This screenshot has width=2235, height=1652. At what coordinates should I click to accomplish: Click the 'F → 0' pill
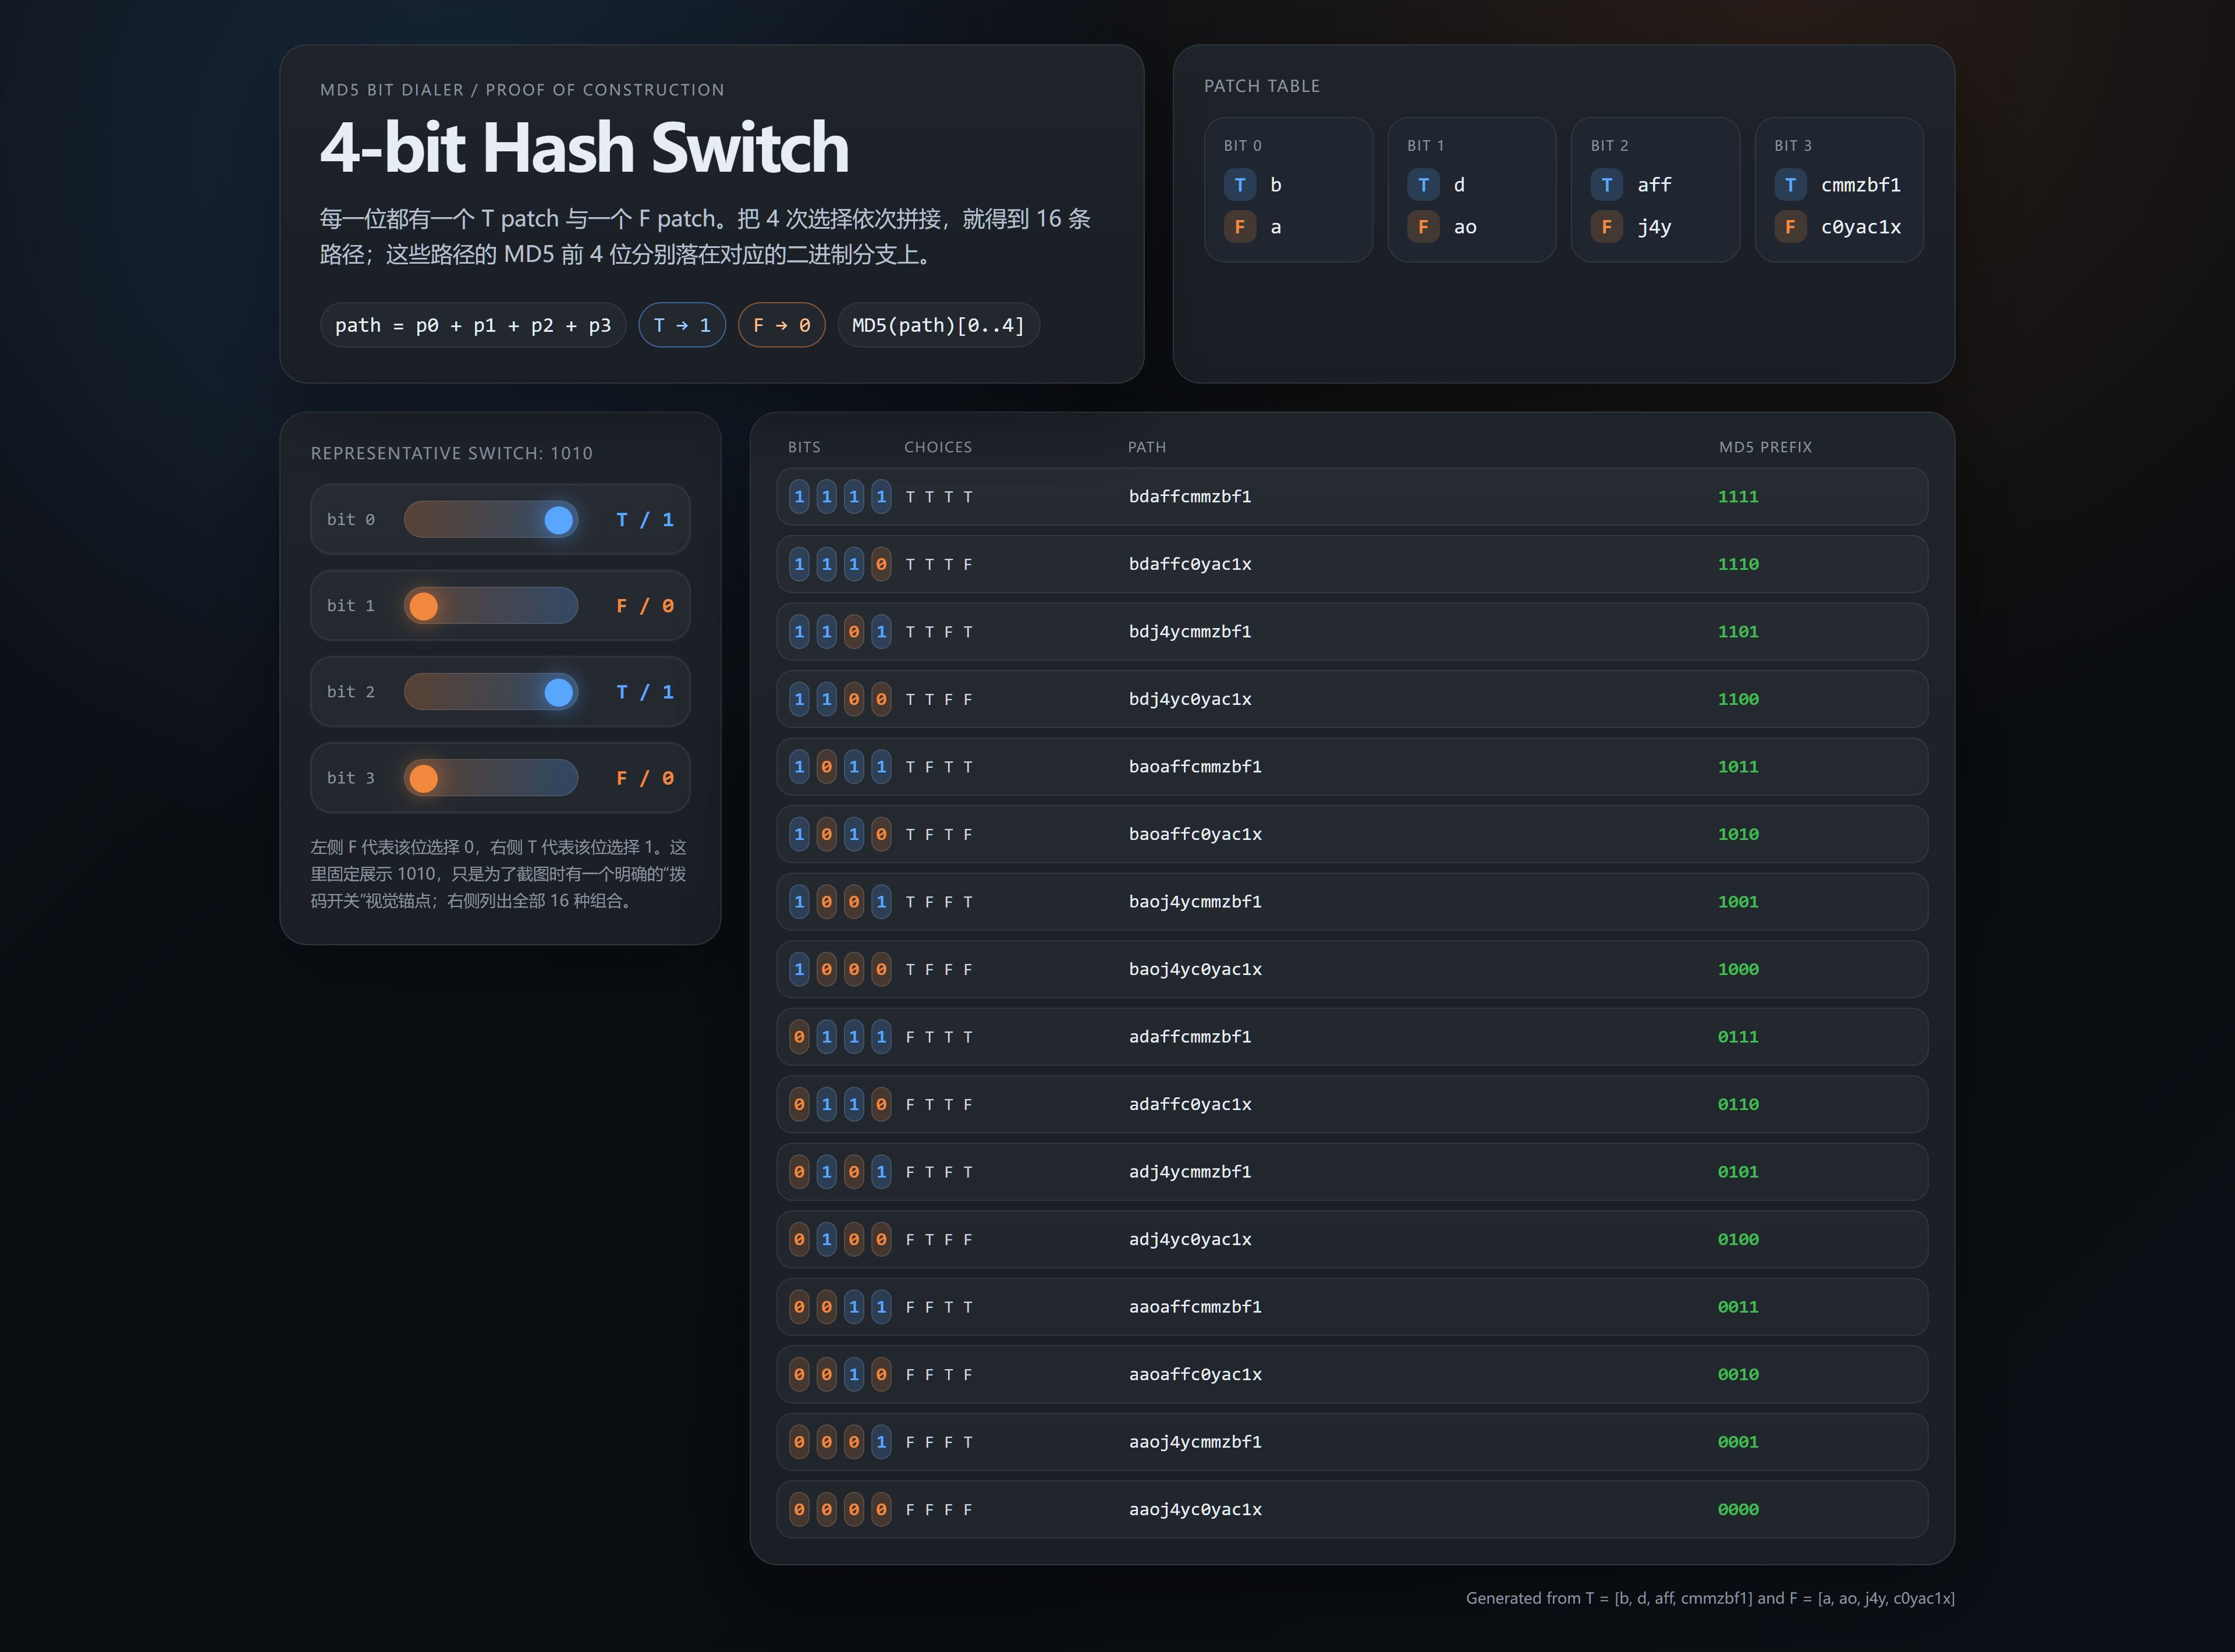coord(781,325)
